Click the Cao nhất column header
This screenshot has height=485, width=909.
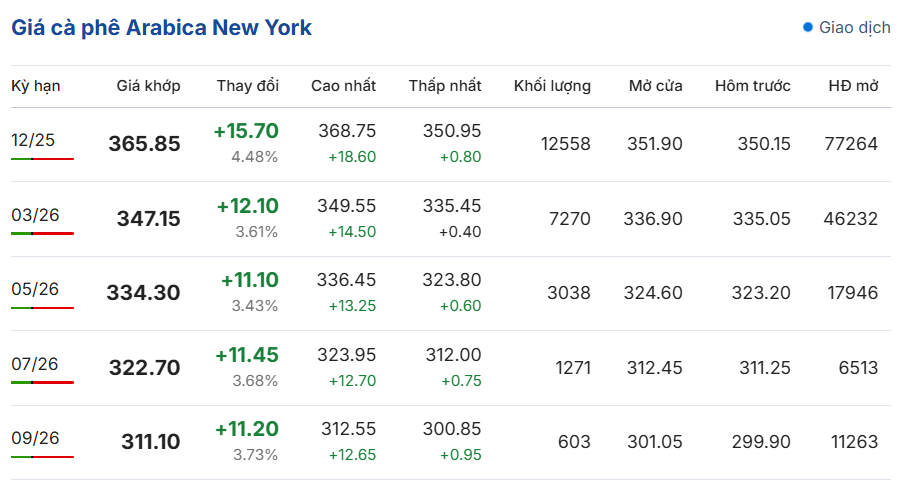pos(343,86)
